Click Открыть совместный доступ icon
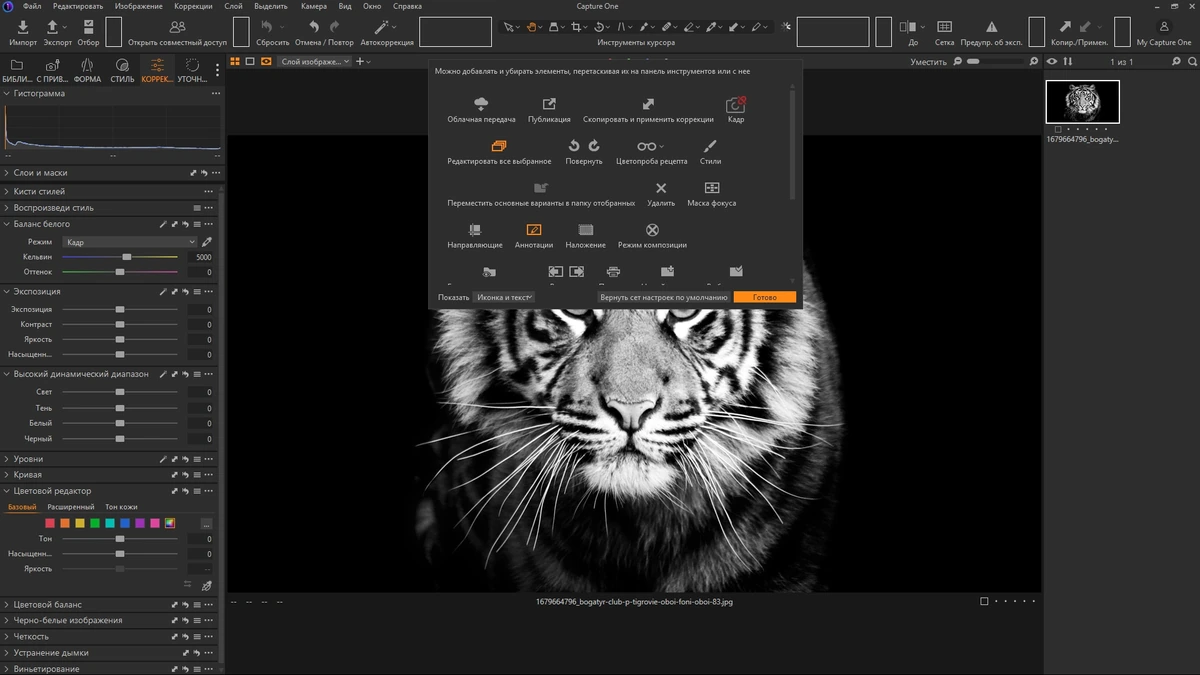 [x=177, y=27]
